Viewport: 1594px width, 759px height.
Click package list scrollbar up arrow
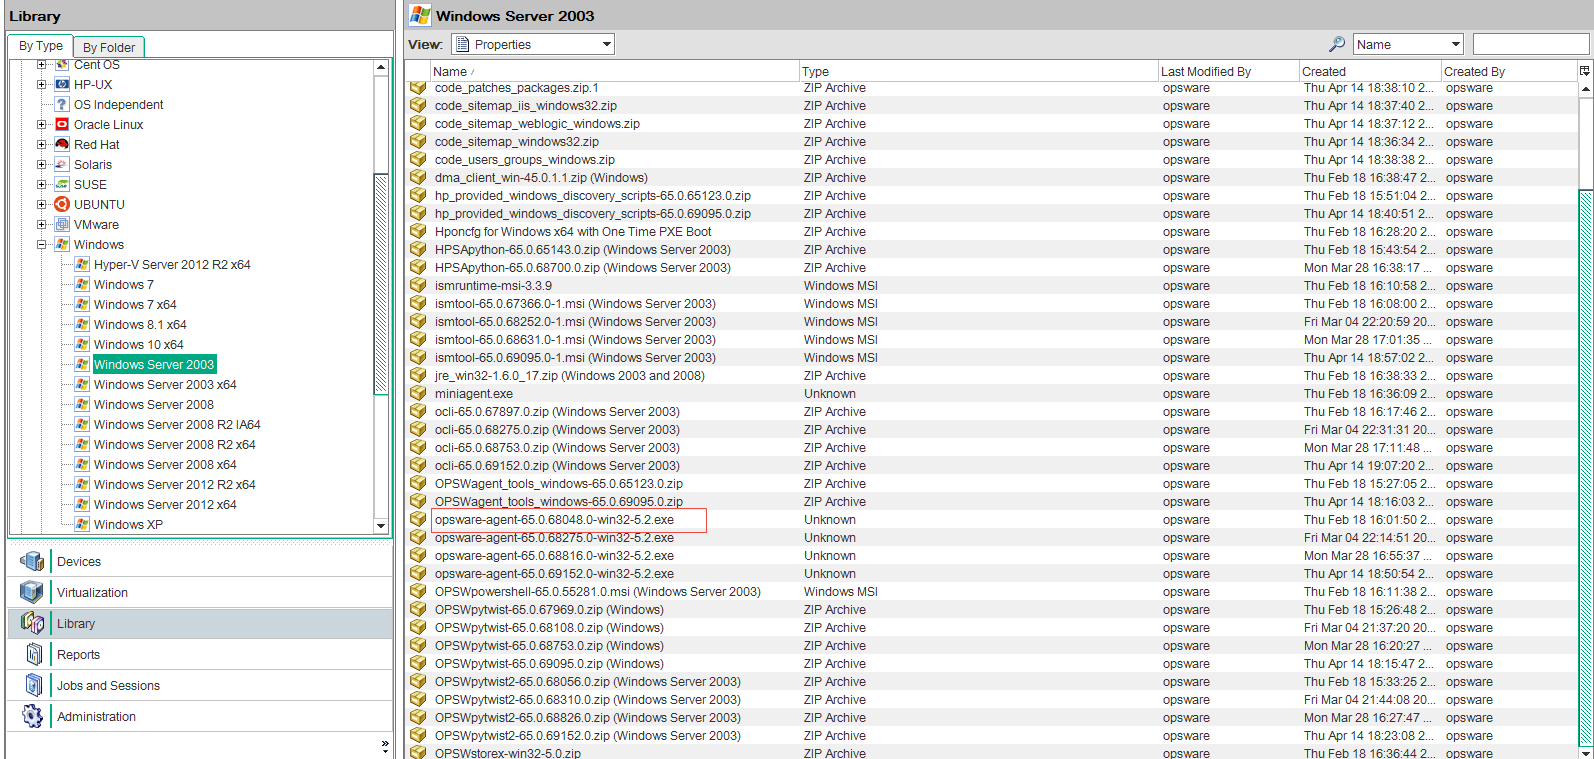click(x=1585, y=89)
